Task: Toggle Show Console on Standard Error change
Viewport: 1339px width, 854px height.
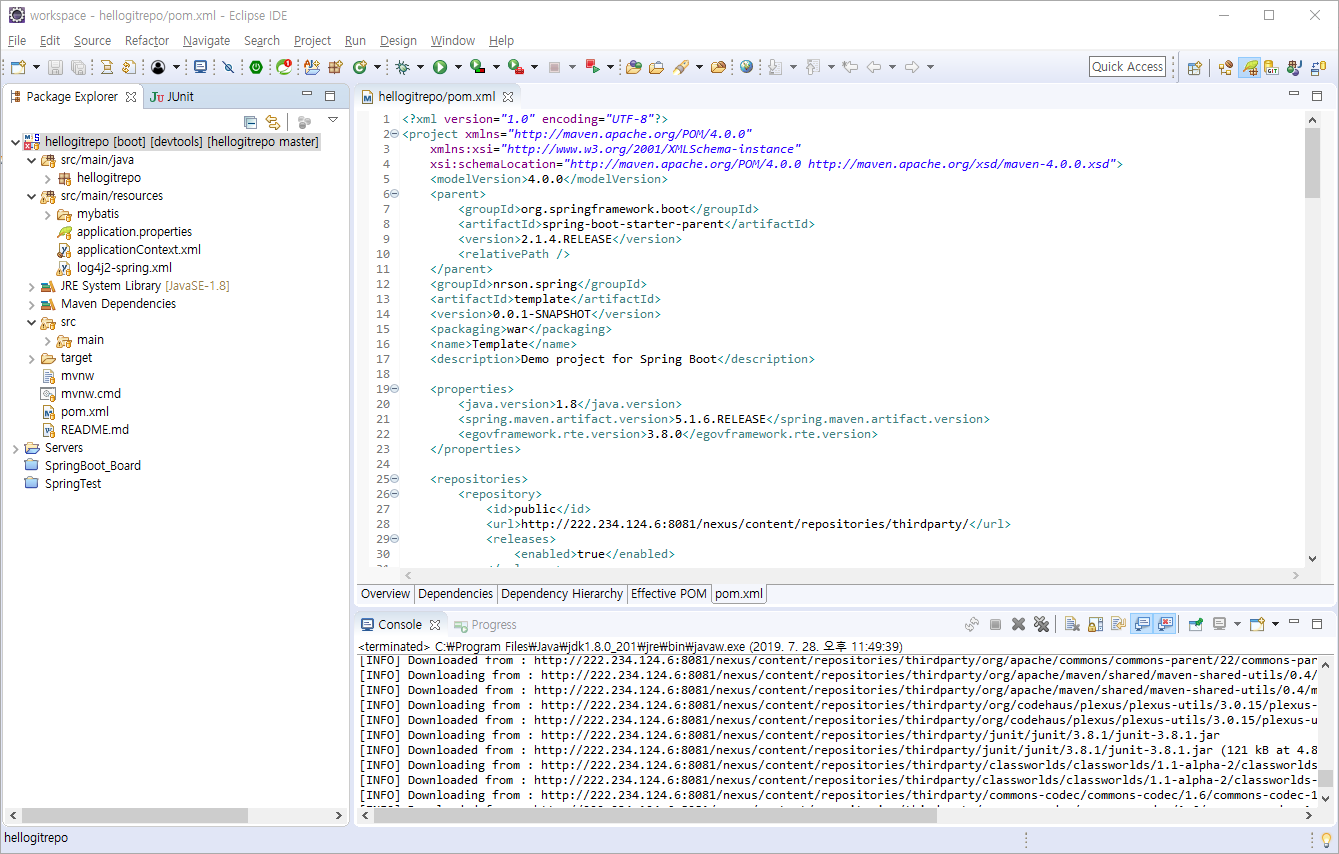Action: point(1165,624)
